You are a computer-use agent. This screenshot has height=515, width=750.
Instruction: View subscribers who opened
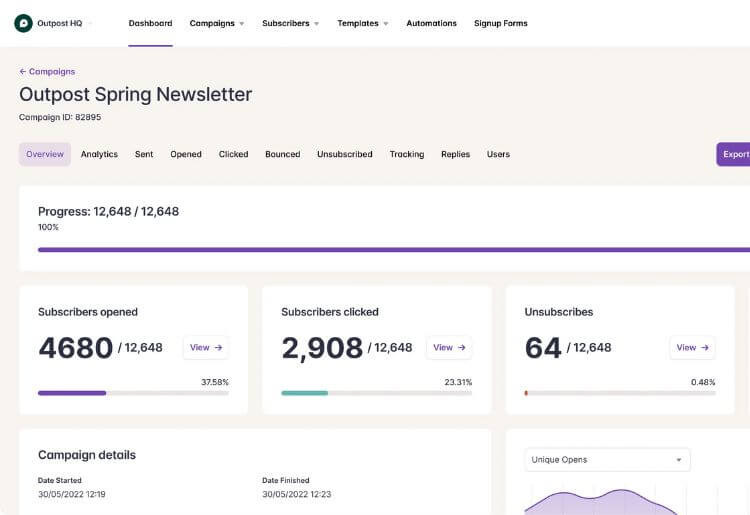pyautogui.click(x=206, y=348)
